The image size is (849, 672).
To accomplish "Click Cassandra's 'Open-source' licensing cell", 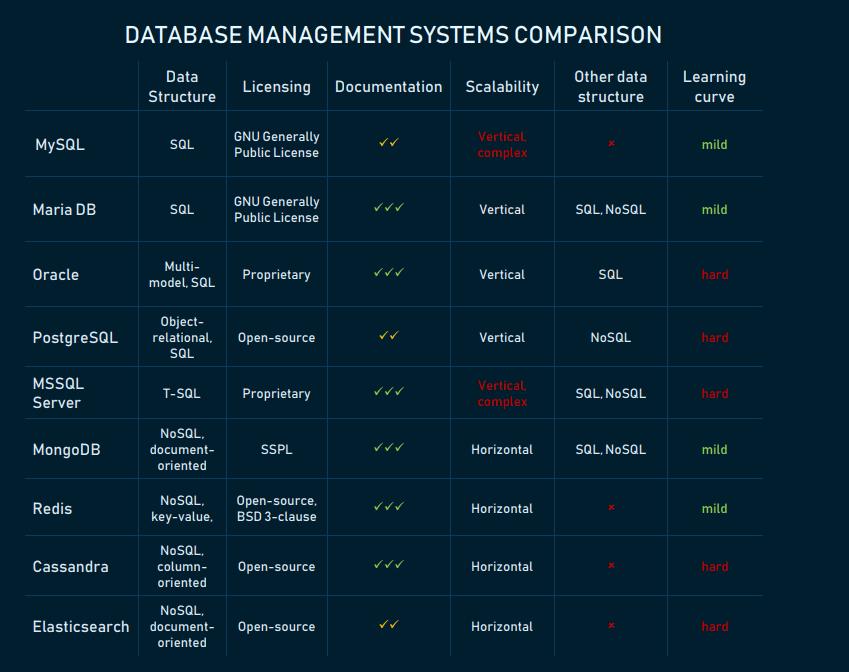I will click(277, 566).
